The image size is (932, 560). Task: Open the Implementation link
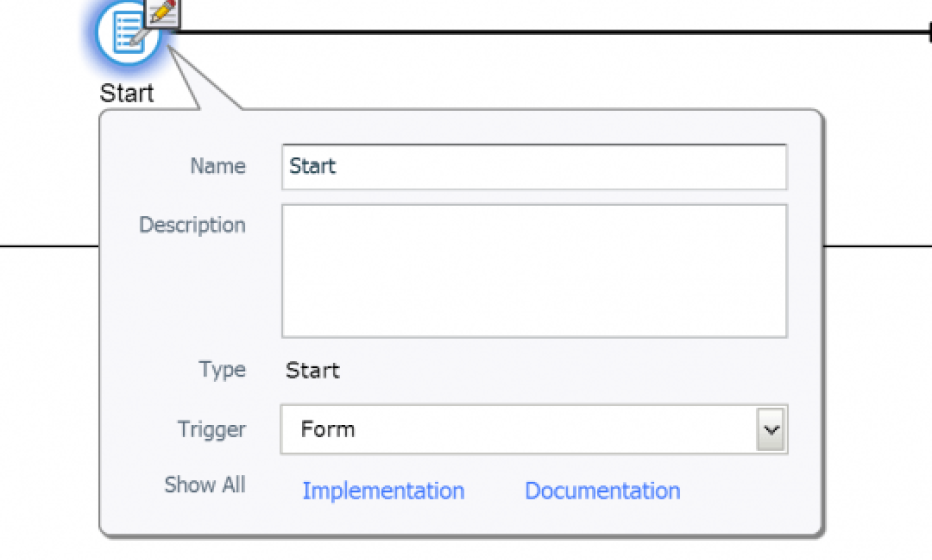click(x=383, y=491)
